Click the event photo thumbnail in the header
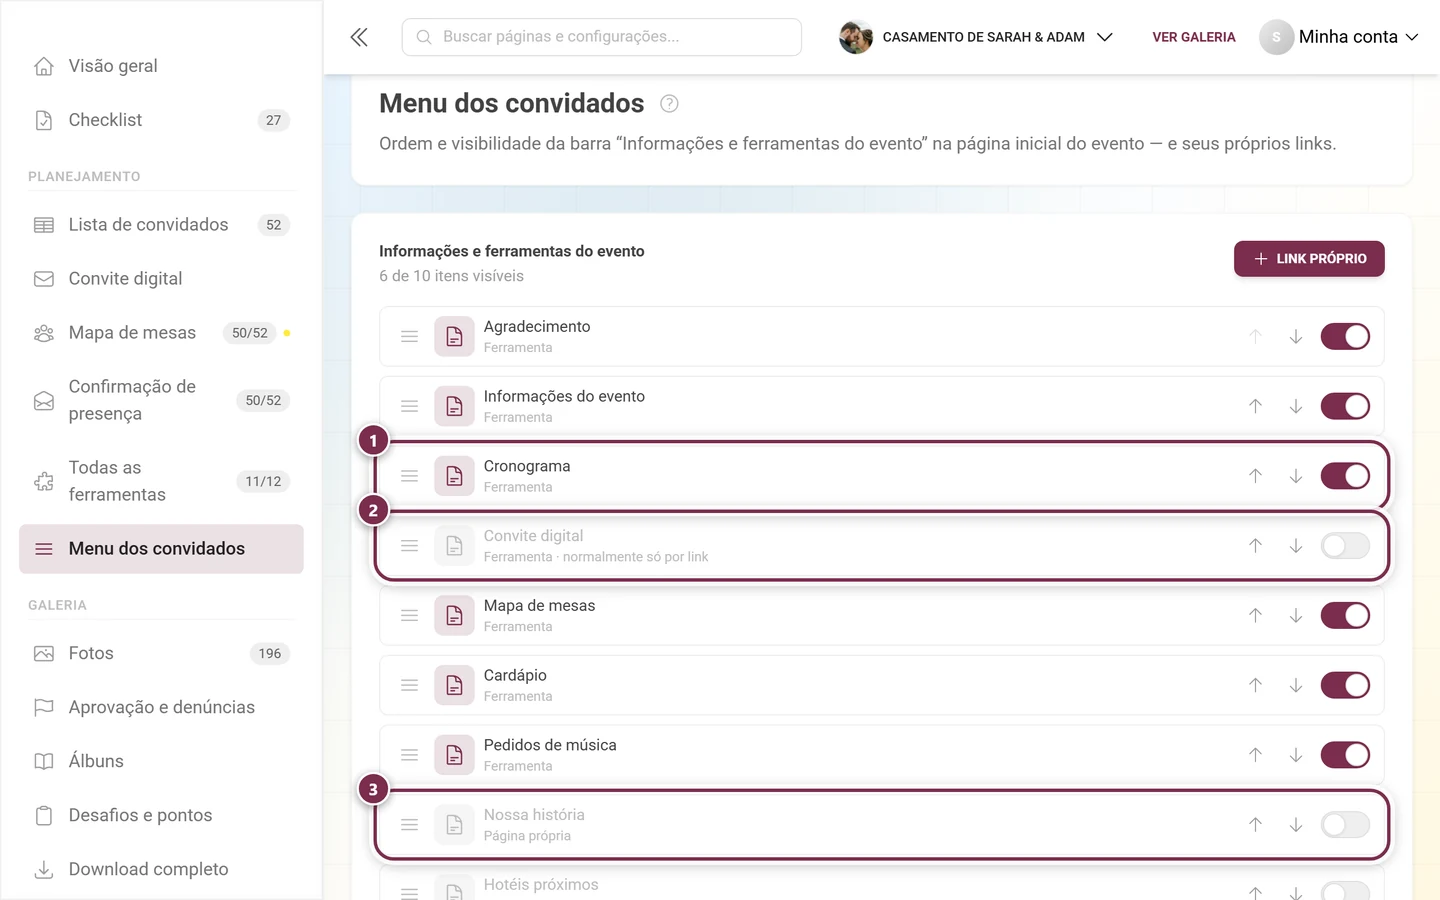 [856, 37]
